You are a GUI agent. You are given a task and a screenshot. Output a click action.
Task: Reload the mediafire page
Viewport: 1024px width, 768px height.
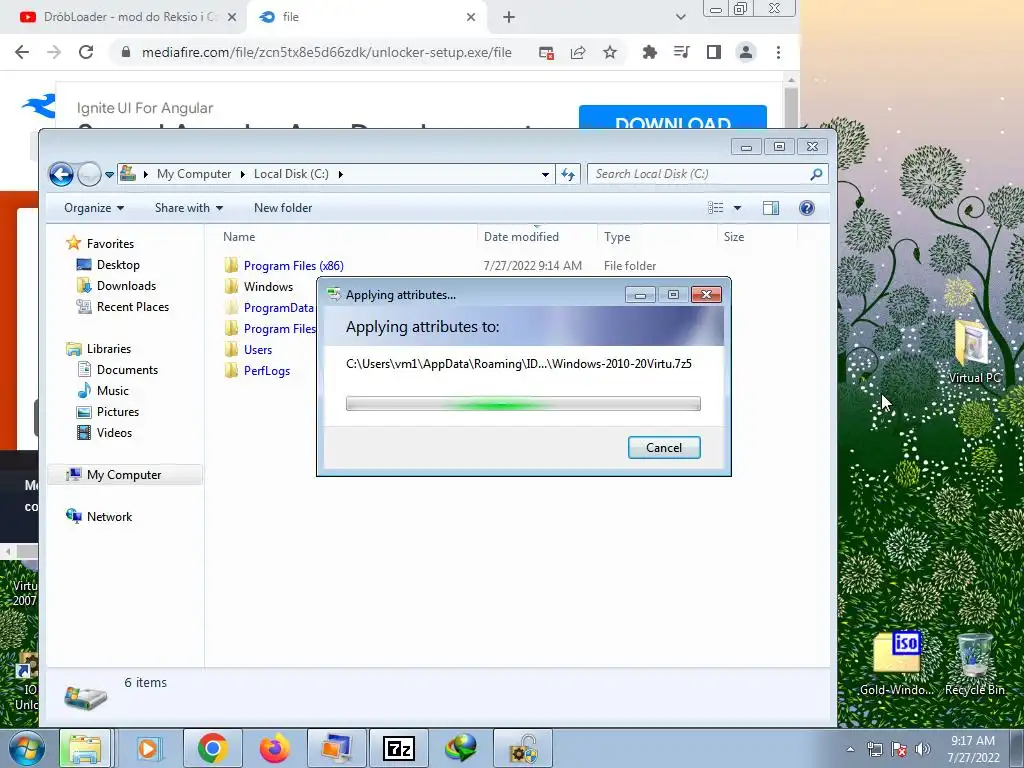[x=86, y=52]
